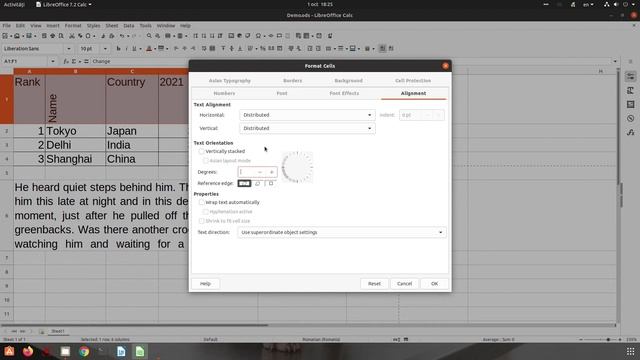Select third Reference edge option button
640x360 pixels.
click(x=271, y=183)
